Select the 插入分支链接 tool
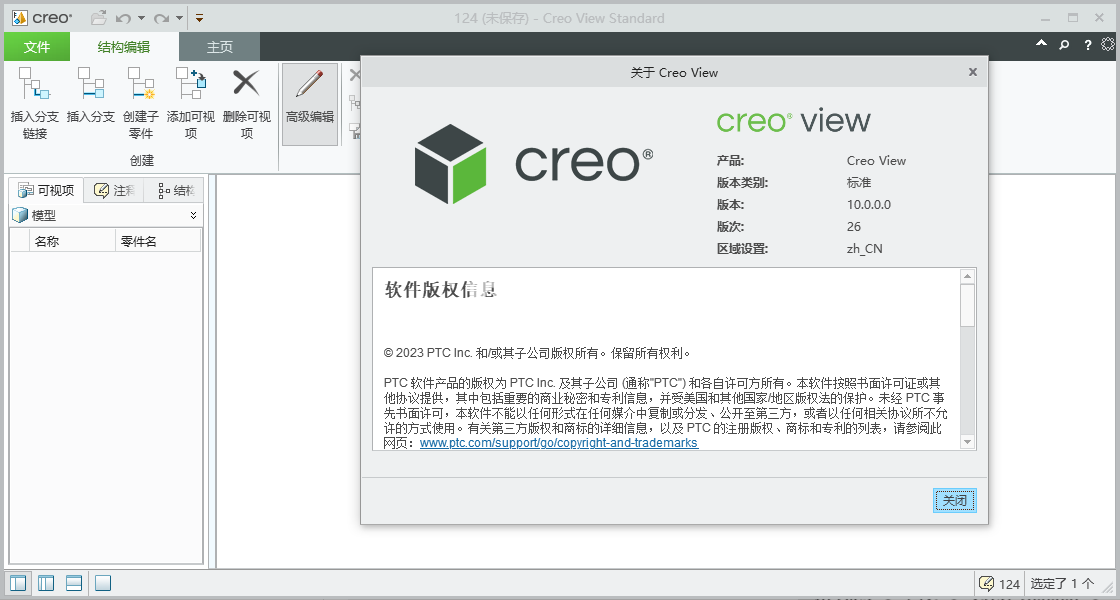The width and height of the screenshot is (1120, 600). [x=35, y=104]
